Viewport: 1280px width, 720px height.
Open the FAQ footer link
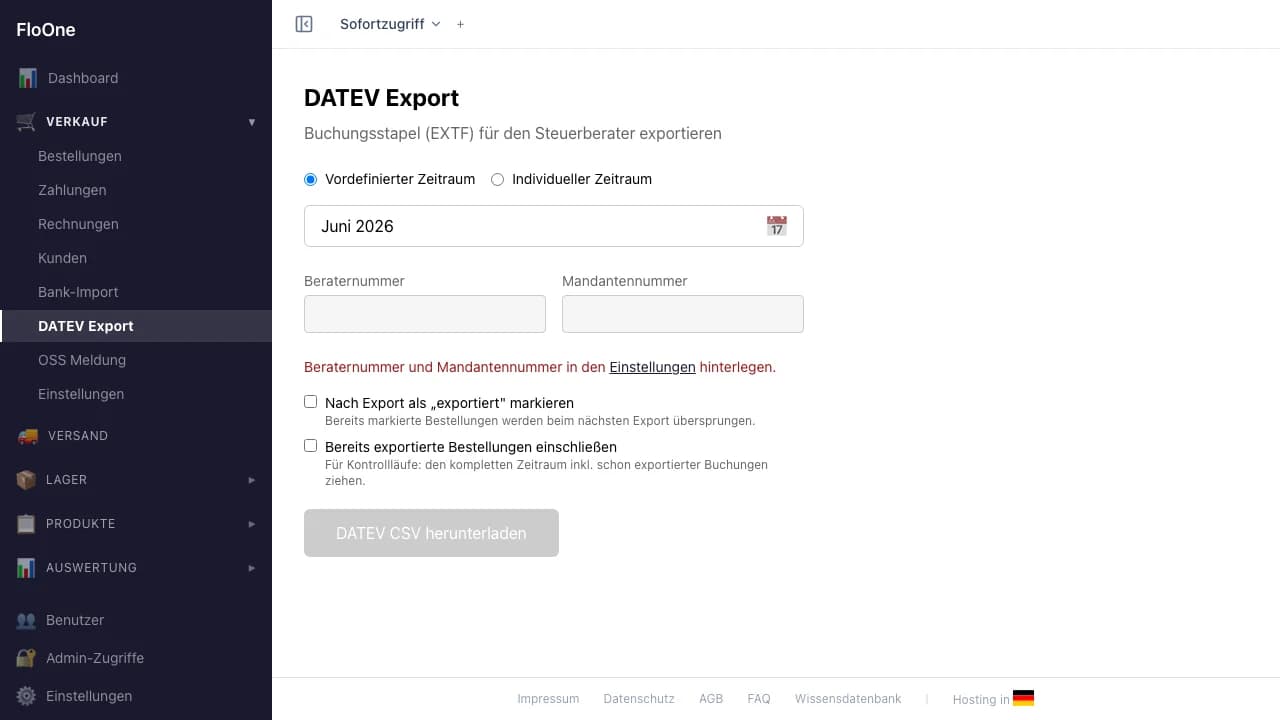point(759,699)
